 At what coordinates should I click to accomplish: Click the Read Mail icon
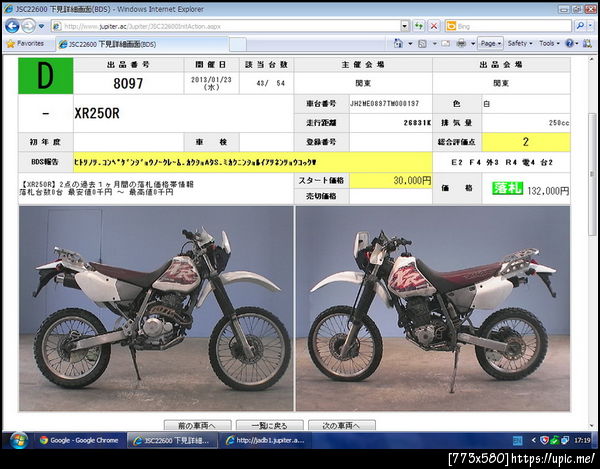pos(445,44)
